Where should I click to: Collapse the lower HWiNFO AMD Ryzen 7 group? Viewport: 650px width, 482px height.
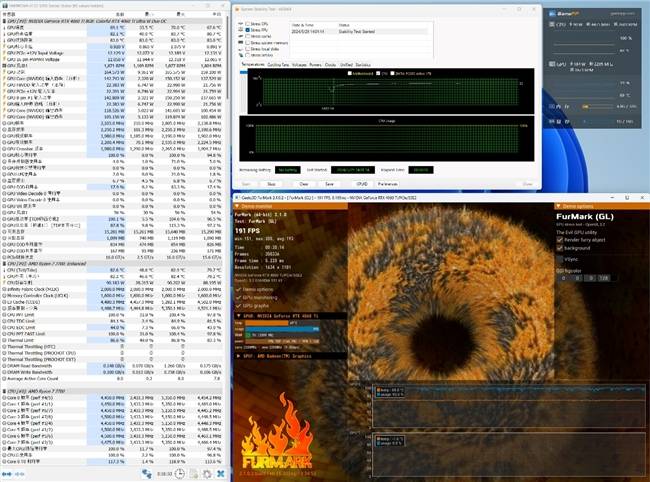point(4,391)
